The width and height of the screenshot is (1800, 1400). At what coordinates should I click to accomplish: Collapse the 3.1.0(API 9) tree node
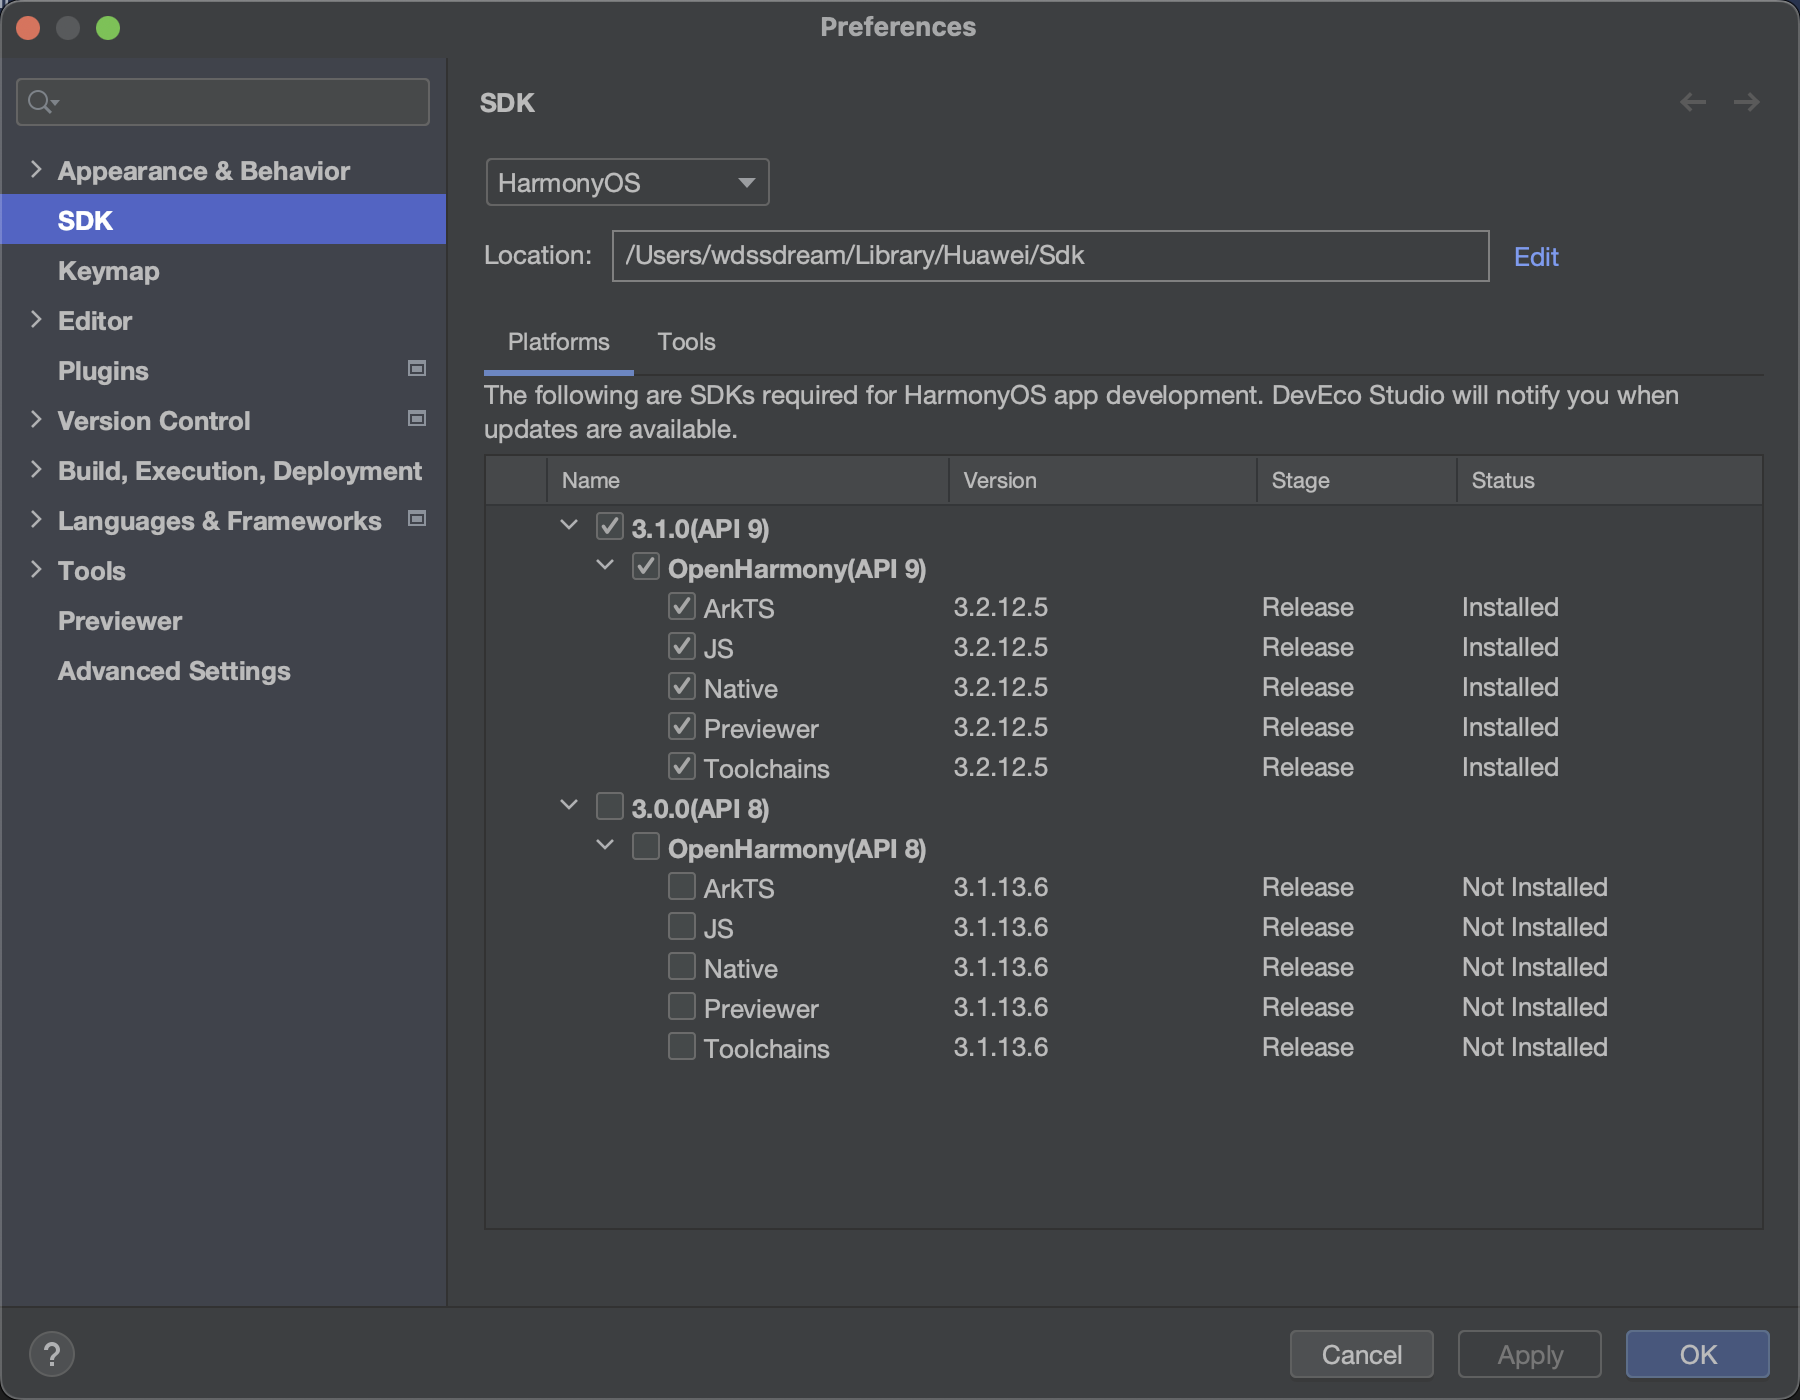click(x=569, y=525)
